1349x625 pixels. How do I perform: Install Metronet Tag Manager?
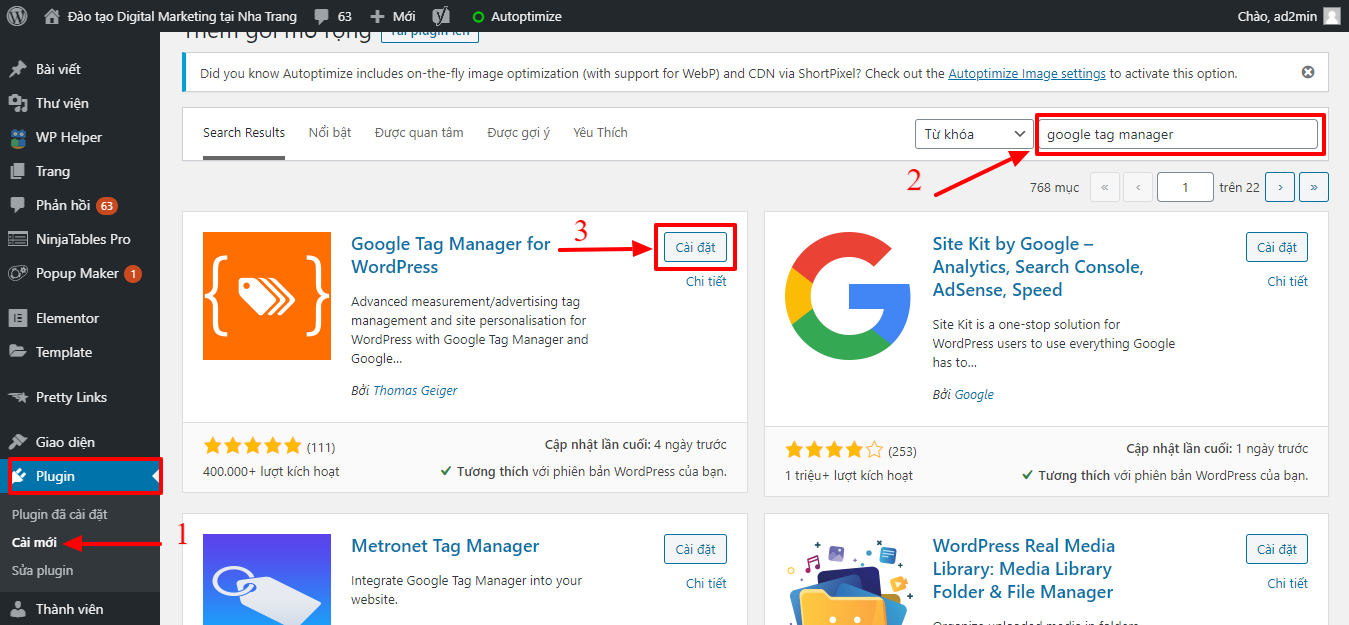click(x=696, y=549)
